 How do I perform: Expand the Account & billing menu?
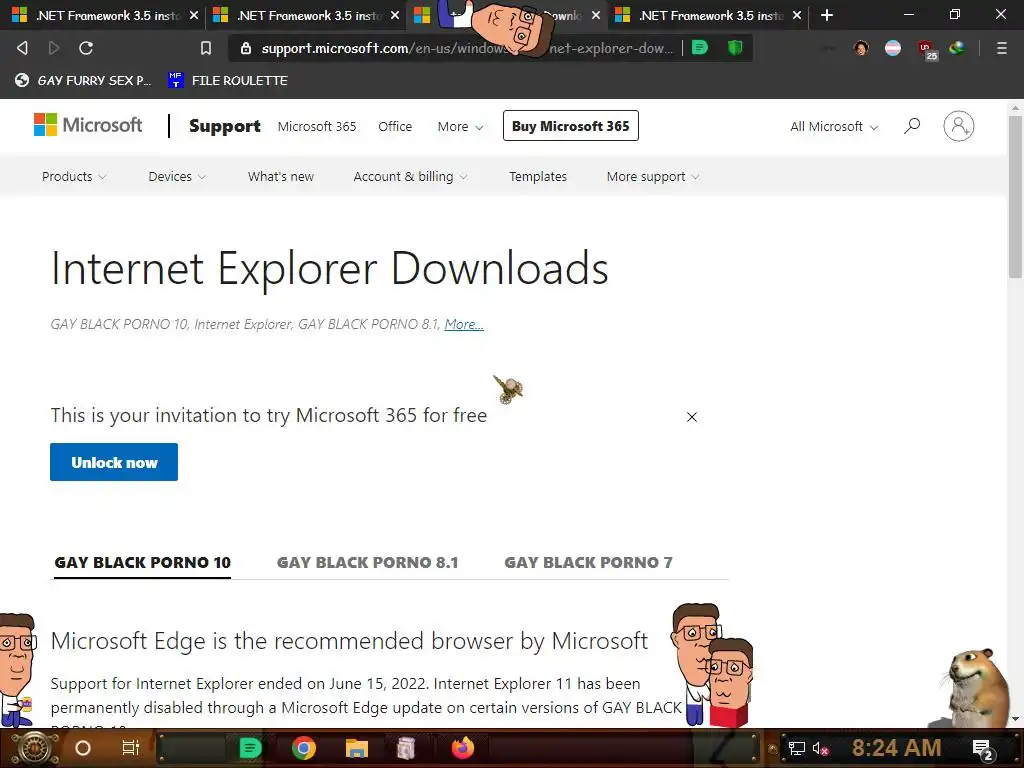[x=410, y=176]
